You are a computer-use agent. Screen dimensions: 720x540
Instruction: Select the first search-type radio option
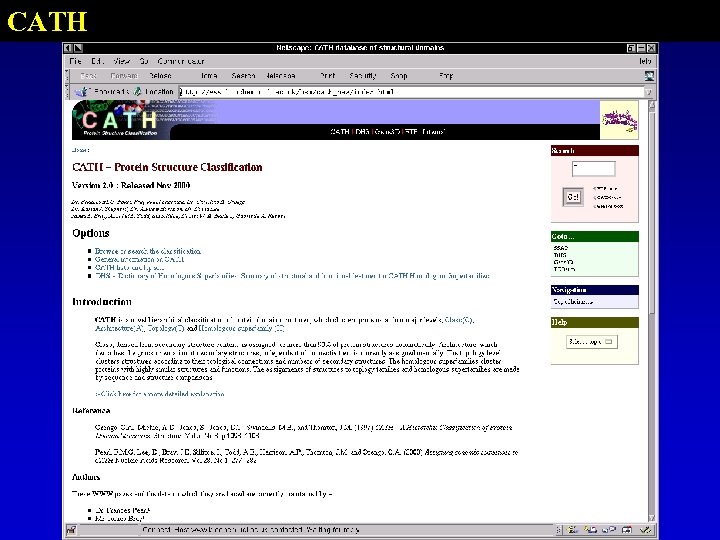click(594, 189)
